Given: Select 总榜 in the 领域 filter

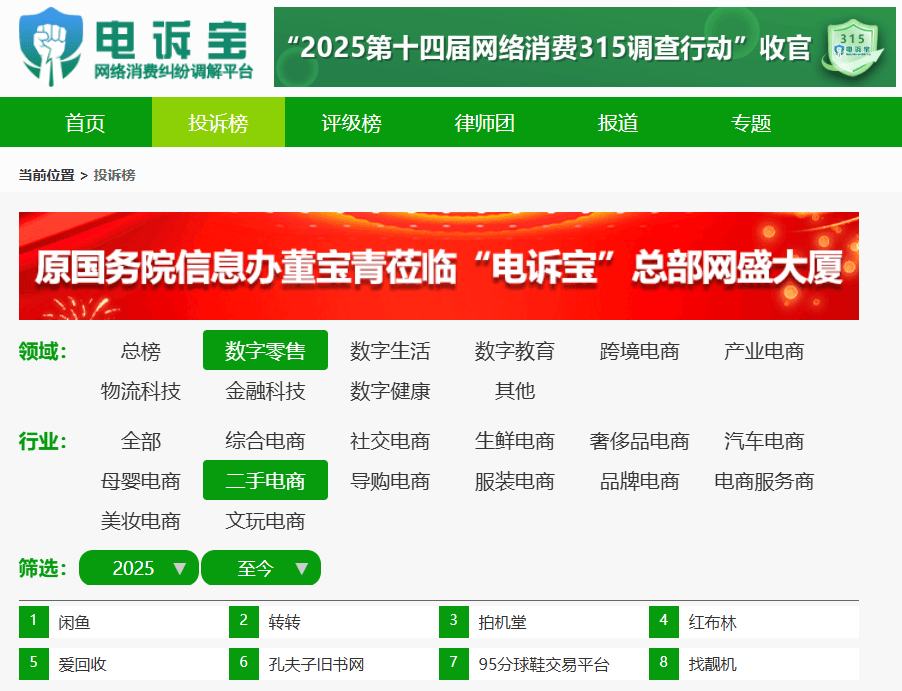Looking at the screenshot, I should [x=140, y=351].
